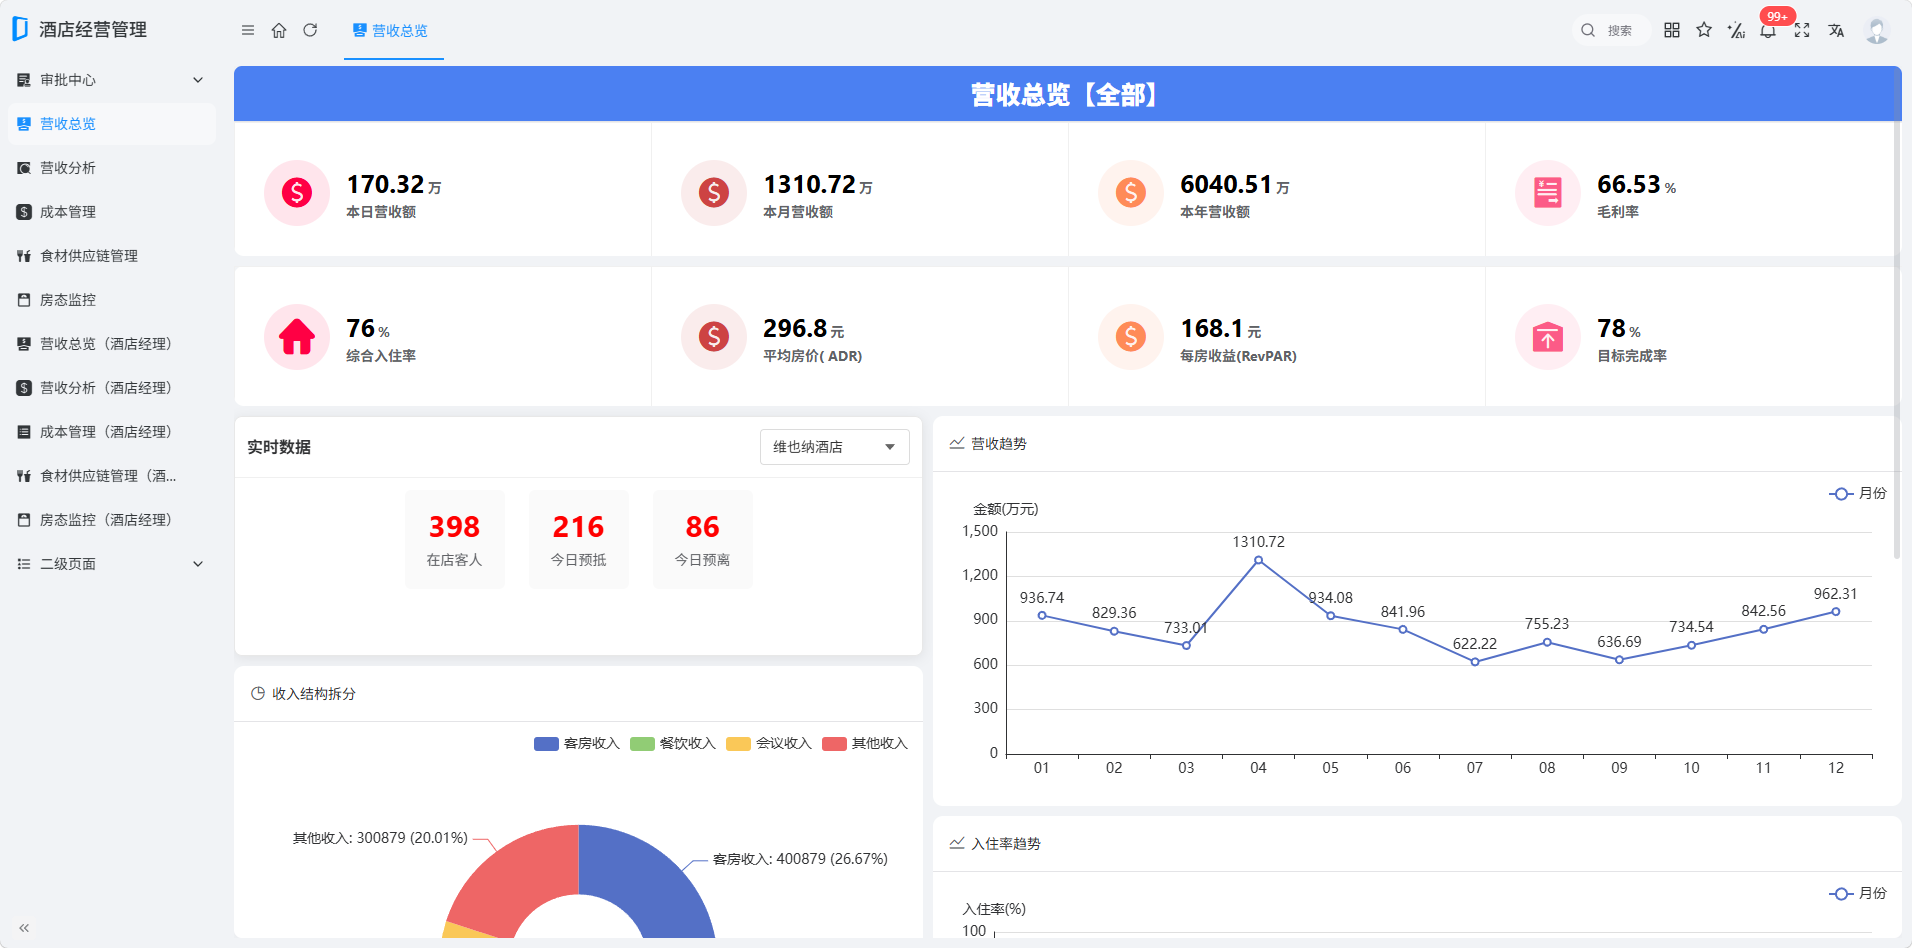This screenshot has height=948, width=1912.
Task: Click the 搜索 search field
Action: 1610,30
